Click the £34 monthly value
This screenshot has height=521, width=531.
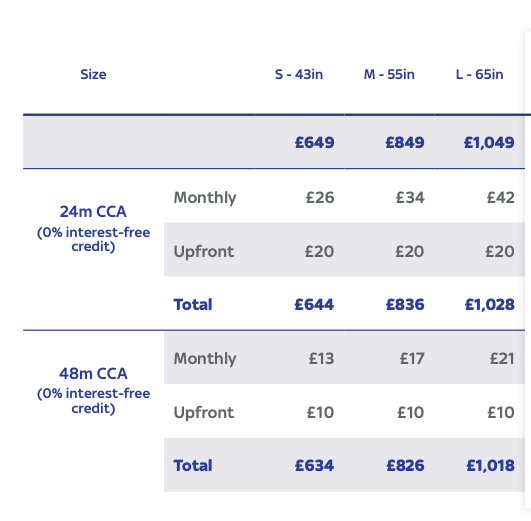click(x=410, y=197)
